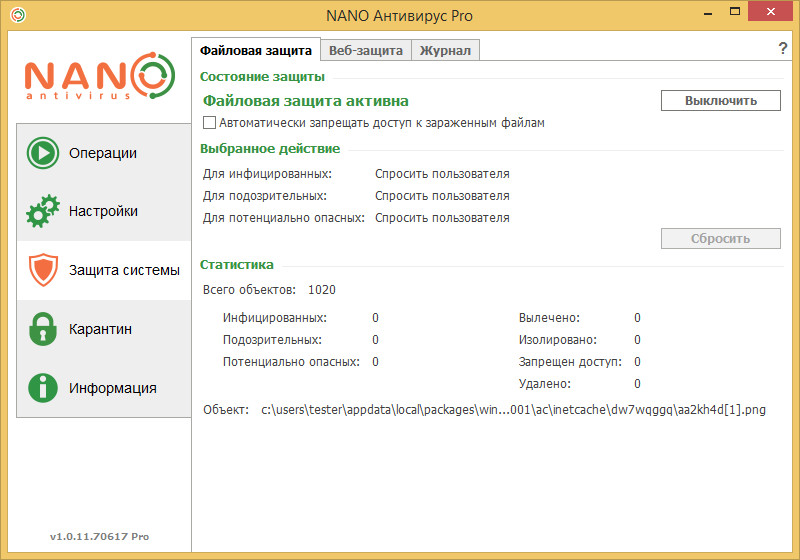Click the scanned object file path

pyautogui.click(x=513, y=410)
